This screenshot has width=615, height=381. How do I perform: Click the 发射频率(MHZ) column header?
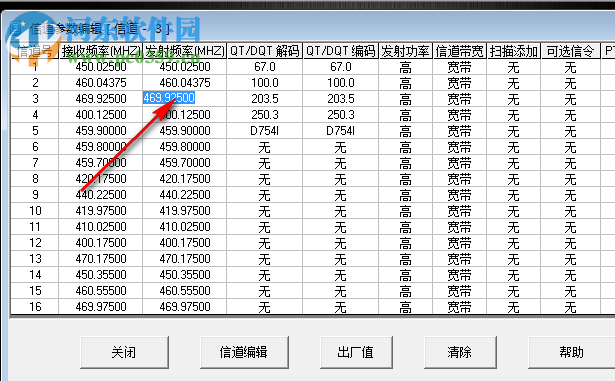click(184, 51)
